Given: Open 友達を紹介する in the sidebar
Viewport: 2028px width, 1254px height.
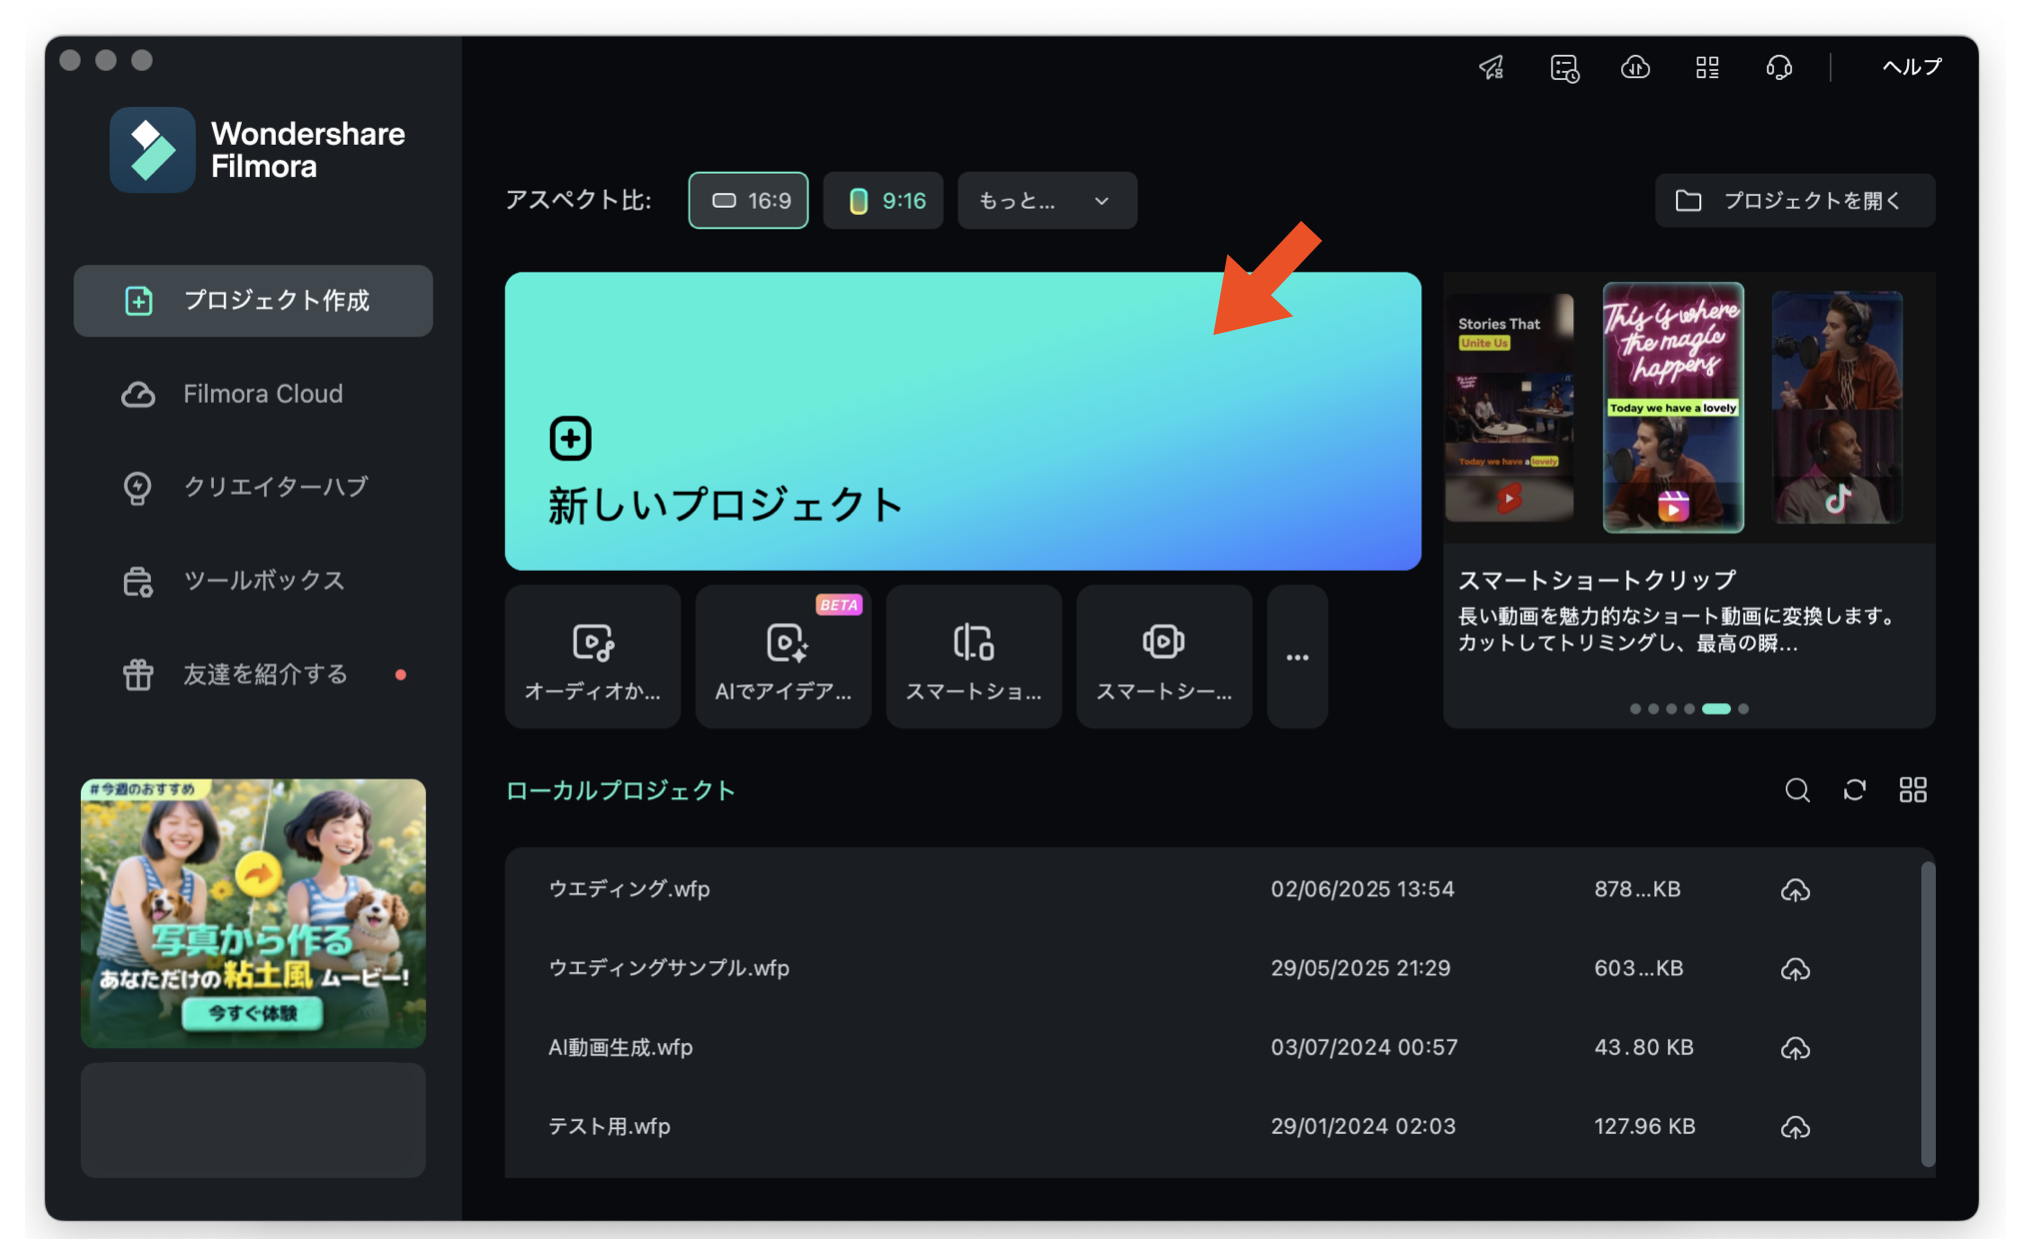Looking at the screenshot, I should pos(253,674).
